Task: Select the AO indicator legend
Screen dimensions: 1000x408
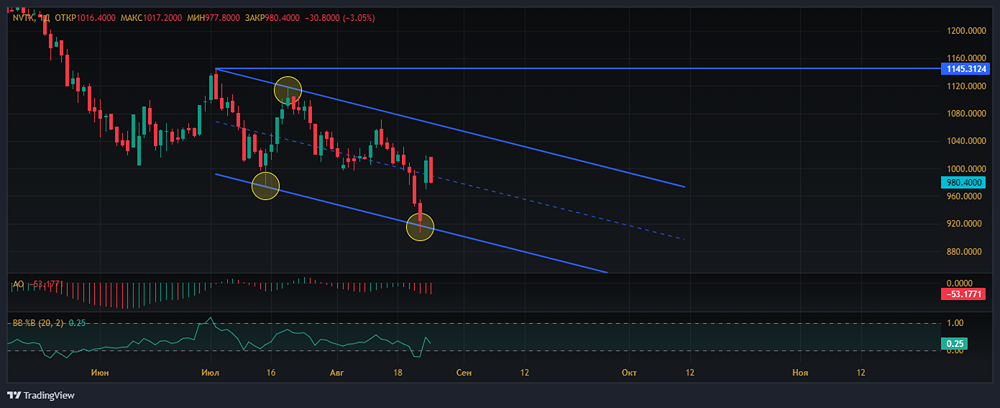Action: tap(36, 283)
